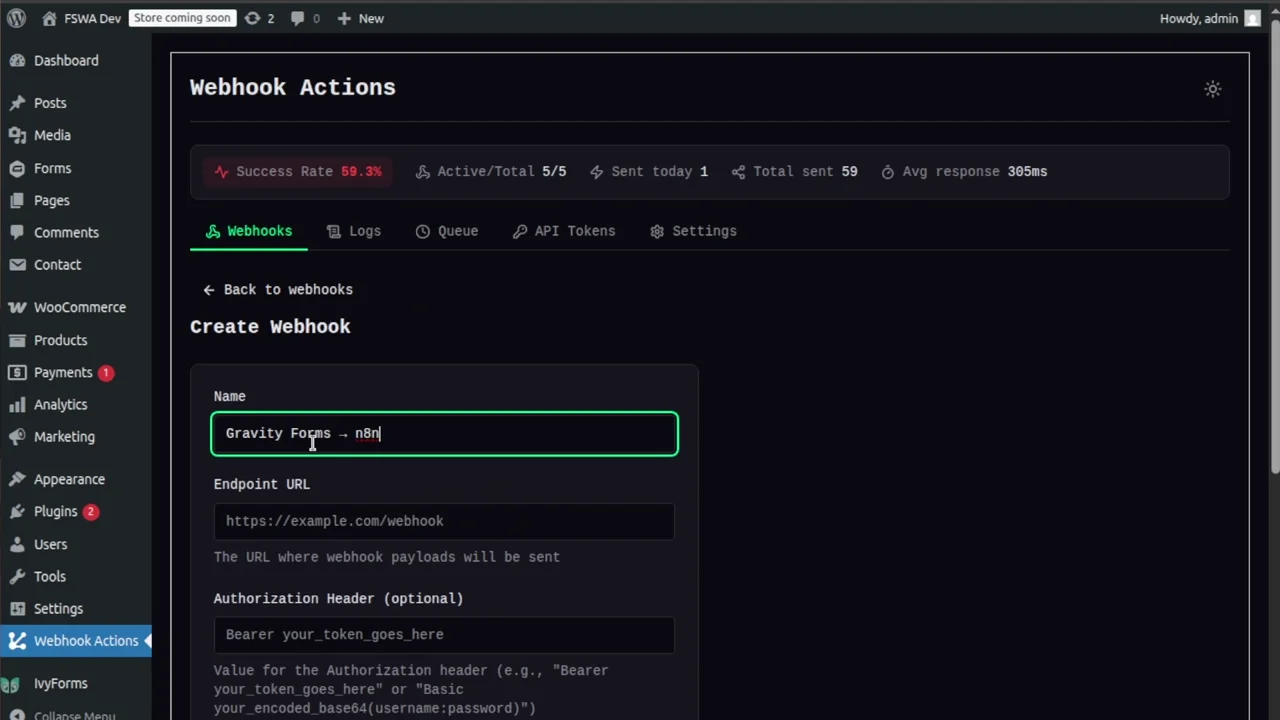Screen dimensions: 1280x720
Task: Click the Pages icon in sidebar
Action: pyautogui.click(x=17, y=200)
